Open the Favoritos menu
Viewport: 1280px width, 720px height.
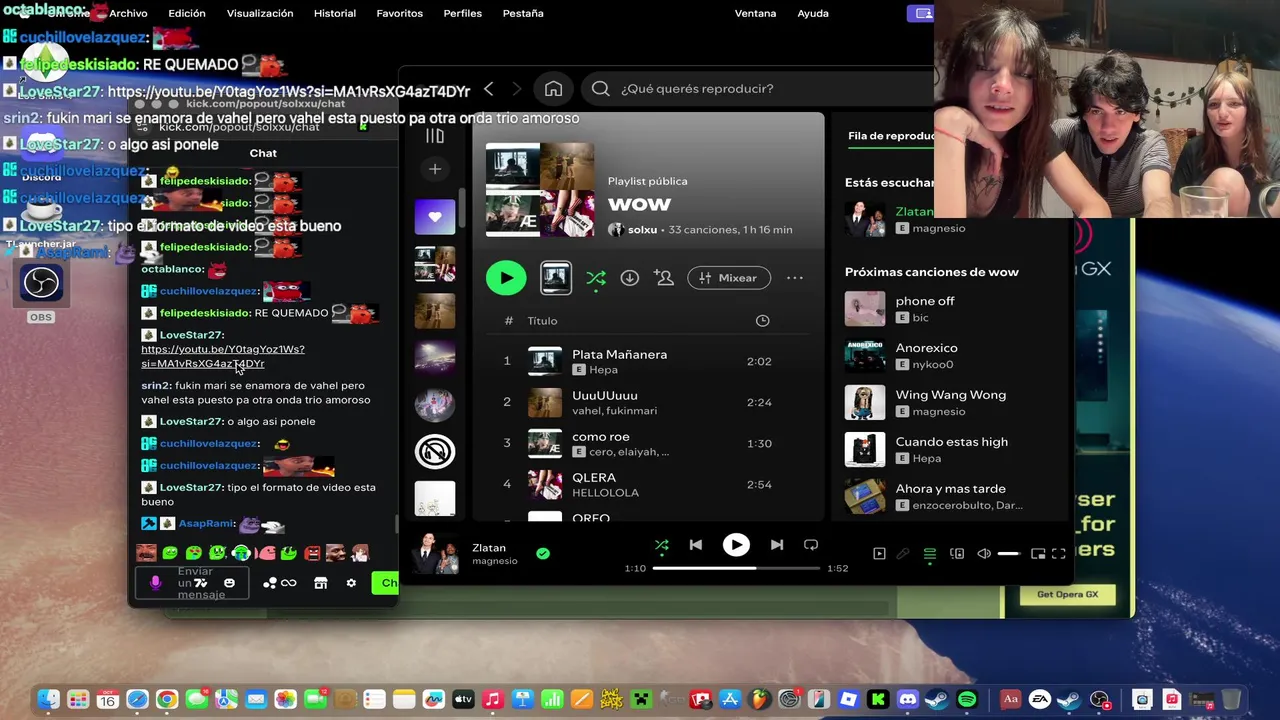399,13
